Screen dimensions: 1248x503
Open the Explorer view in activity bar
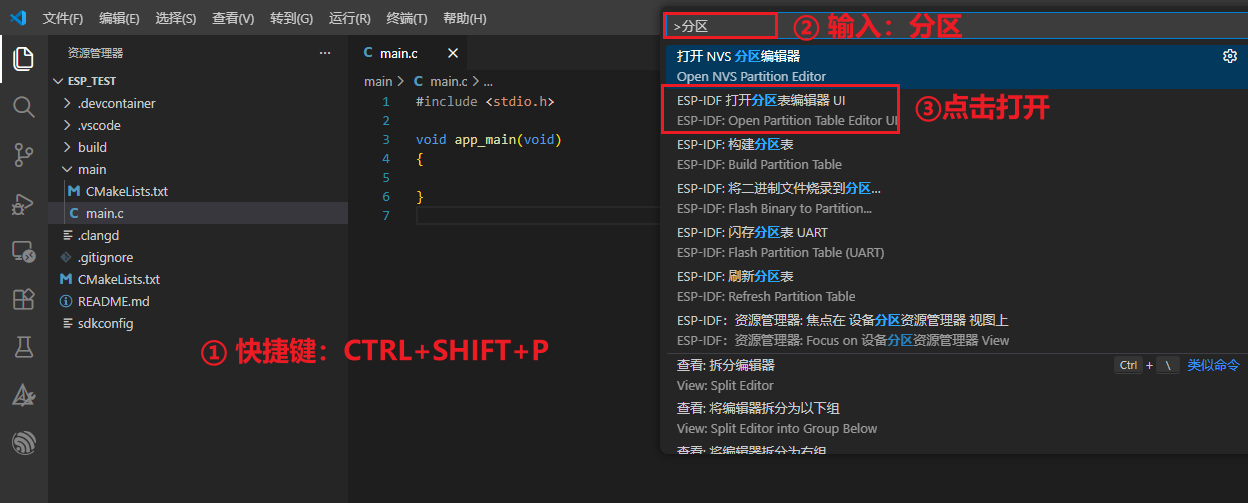pos(23,58)
